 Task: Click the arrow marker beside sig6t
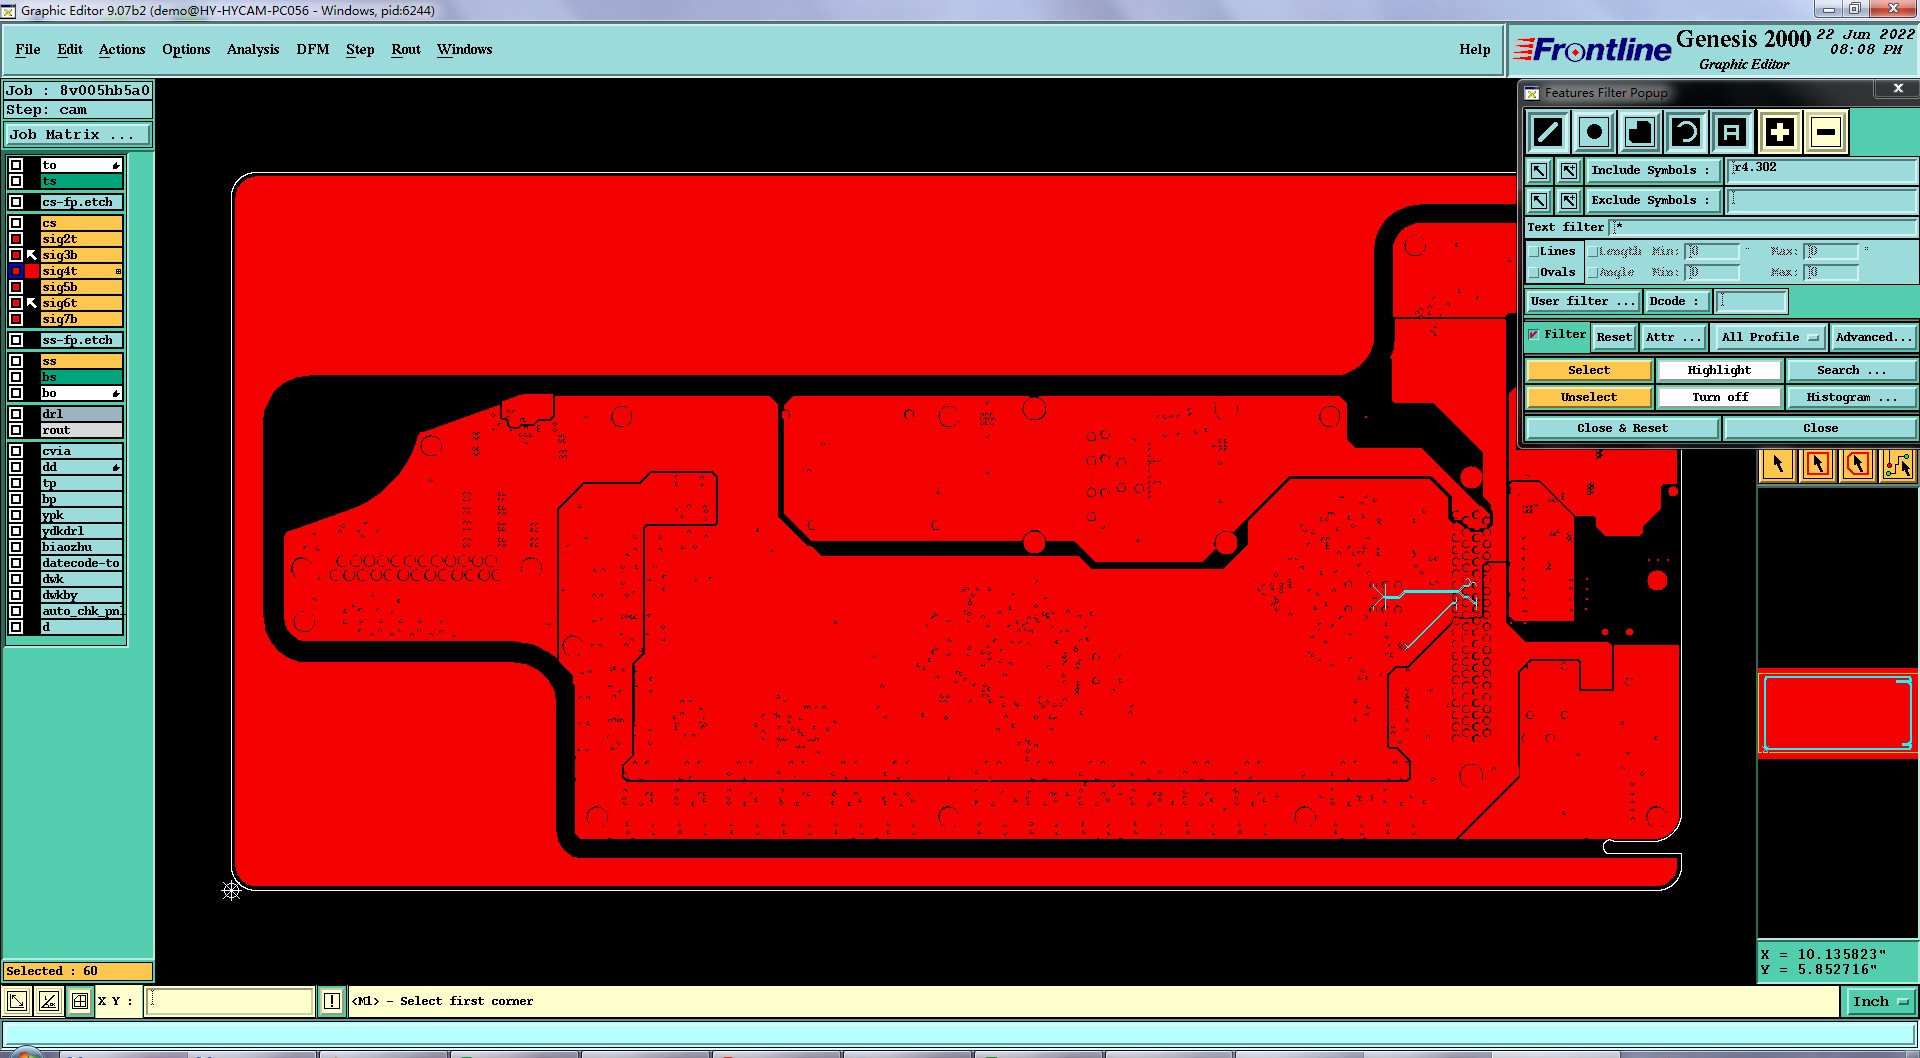click(x=32, y=303)
